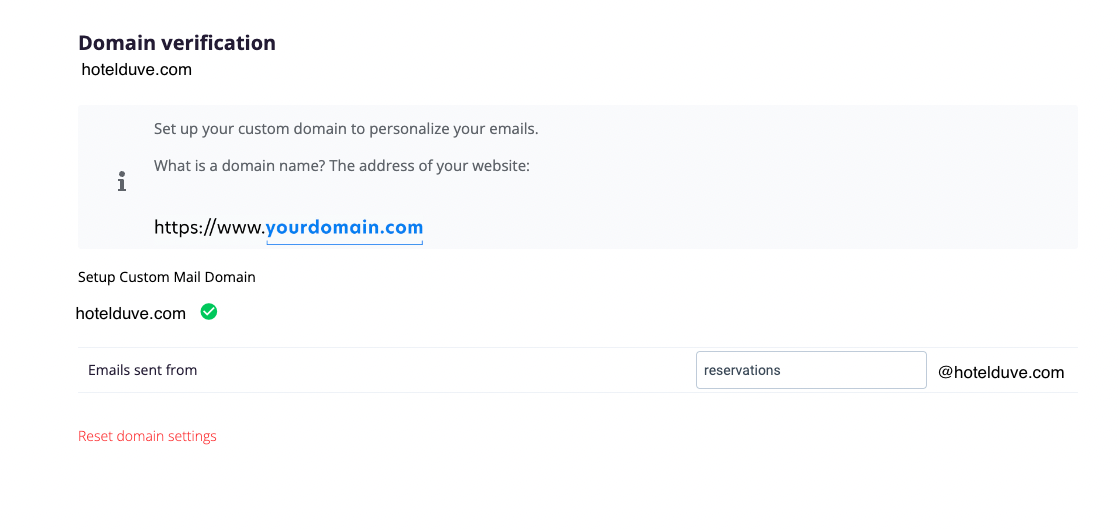
Task: Click the Domain verification heading
Action: [x=177, y=43]
